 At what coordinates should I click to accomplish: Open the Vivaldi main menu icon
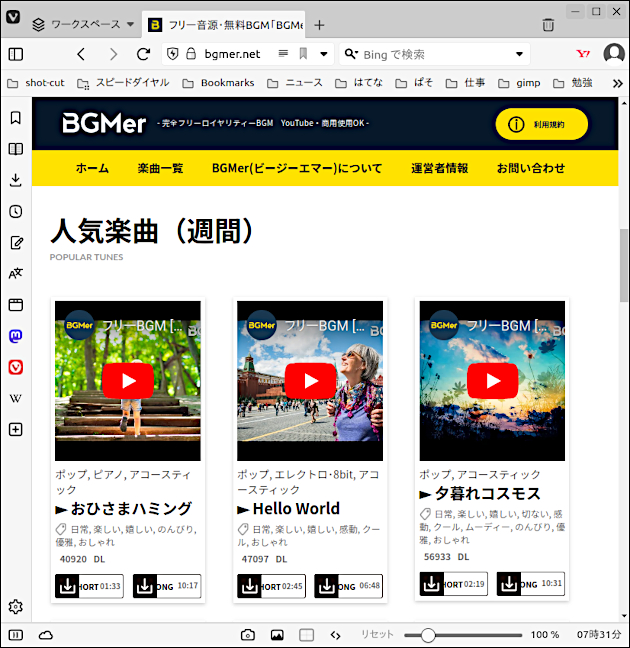pyautogui.click(x=13, y=17)
